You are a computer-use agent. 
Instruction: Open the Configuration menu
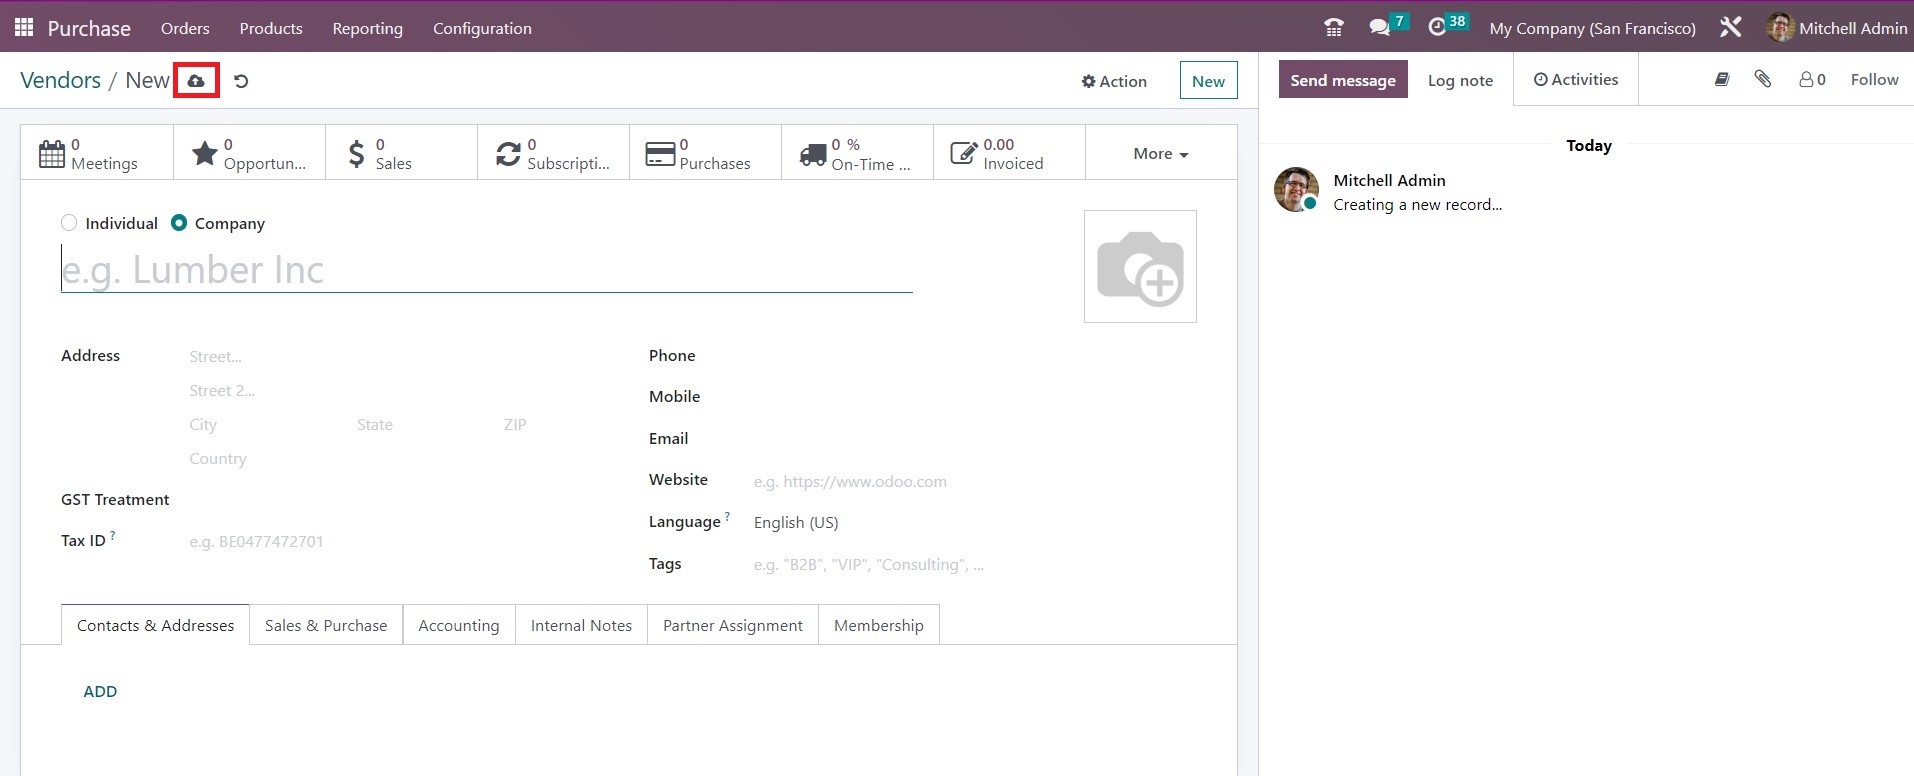click(x=482, y=28)
